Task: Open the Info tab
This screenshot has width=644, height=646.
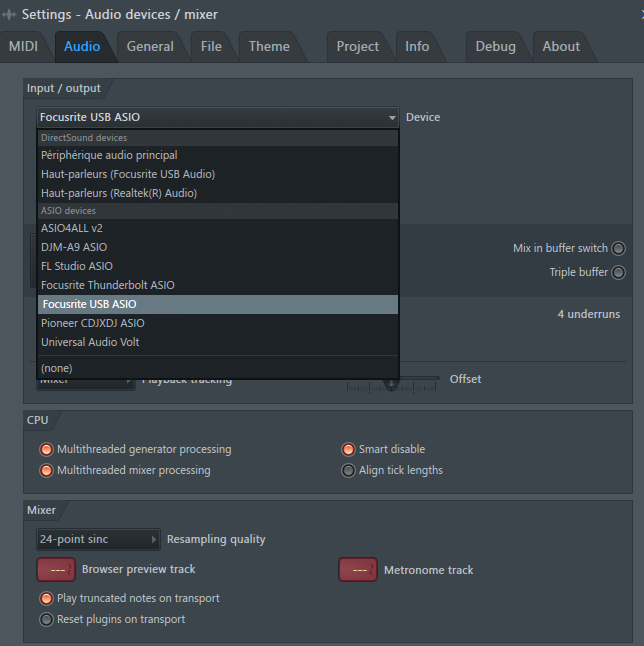Action: (x=417, y=47)
